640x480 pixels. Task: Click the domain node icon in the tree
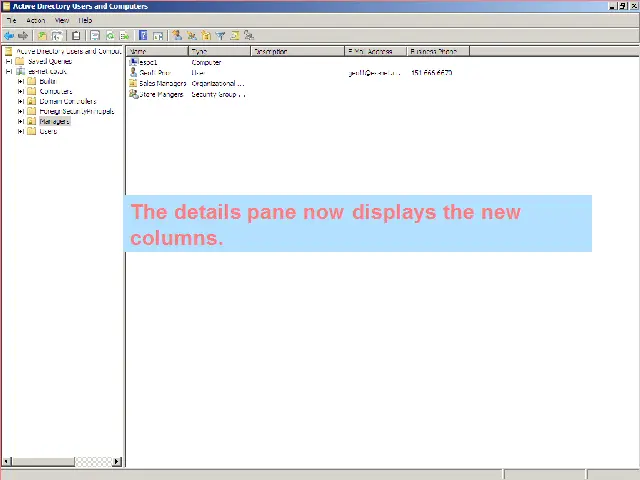coord(21,71)
